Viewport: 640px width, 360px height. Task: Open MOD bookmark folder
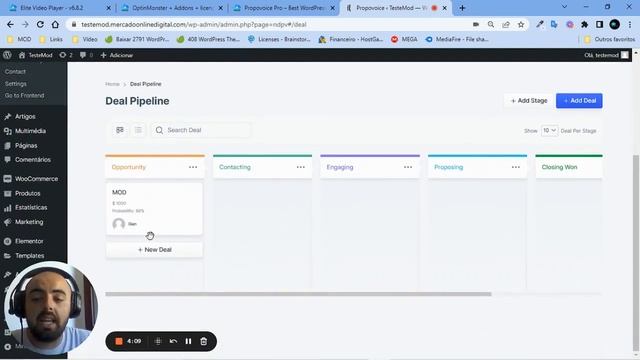[19, 39]
